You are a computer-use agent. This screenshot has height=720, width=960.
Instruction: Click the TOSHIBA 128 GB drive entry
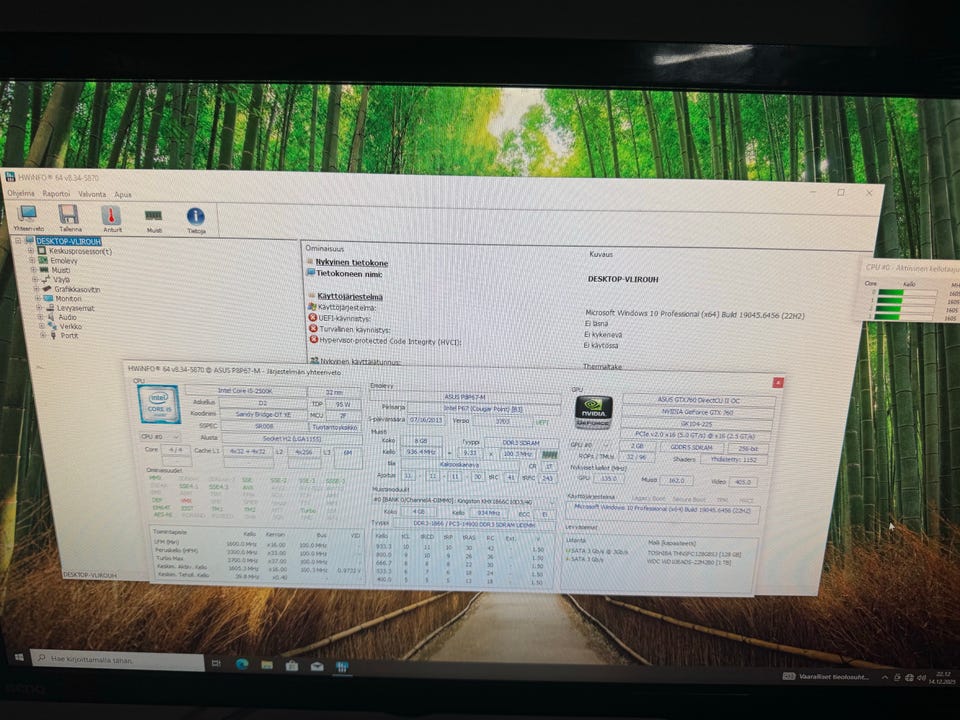point(694,554)
